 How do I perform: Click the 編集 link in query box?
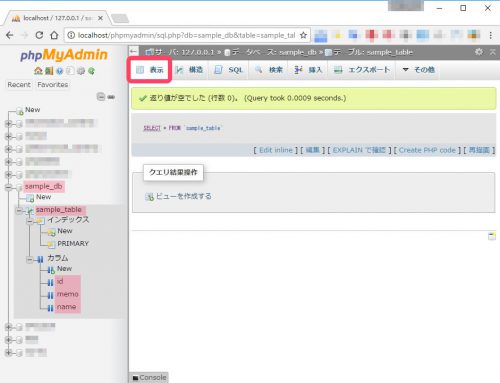[312, 150]
